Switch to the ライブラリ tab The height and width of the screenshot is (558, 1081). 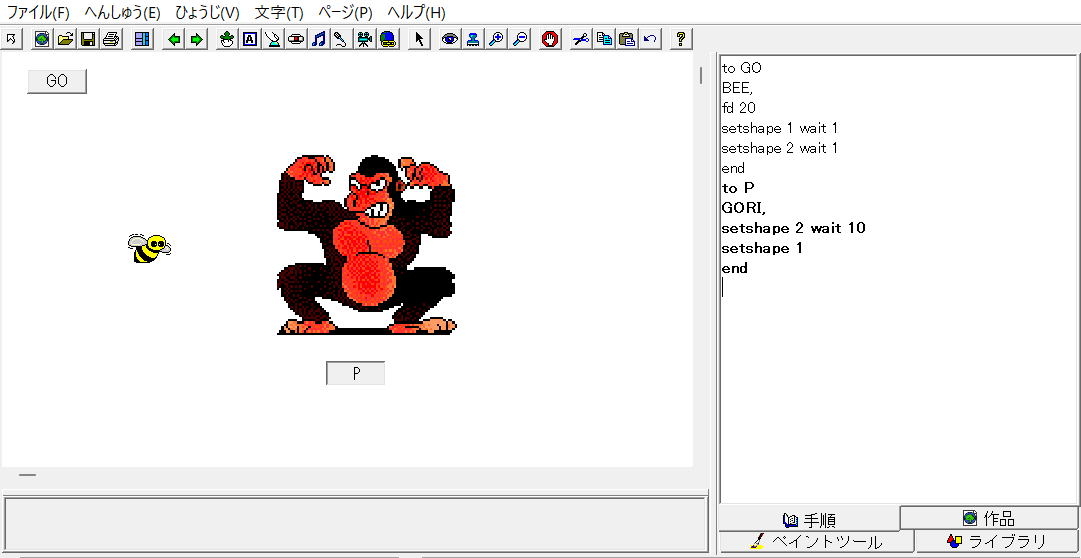(997, 541)
